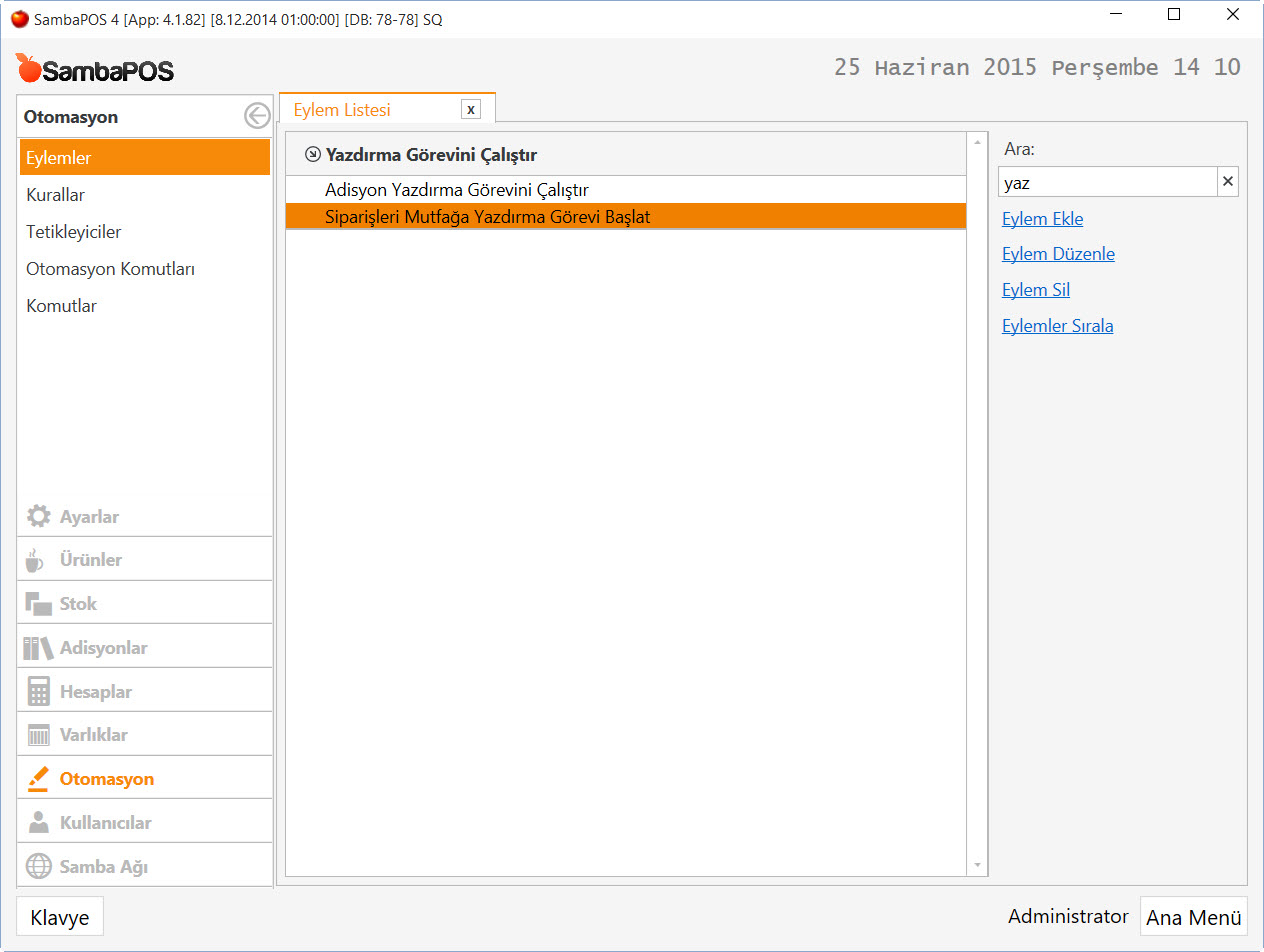Close the Eylem Listesi tab
The height and width of the screenshot is (952, 1264).
471,110
